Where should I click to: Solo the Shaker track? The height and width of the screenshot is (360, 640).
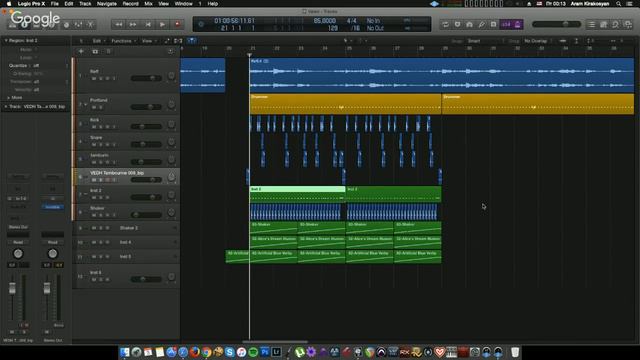101,215
